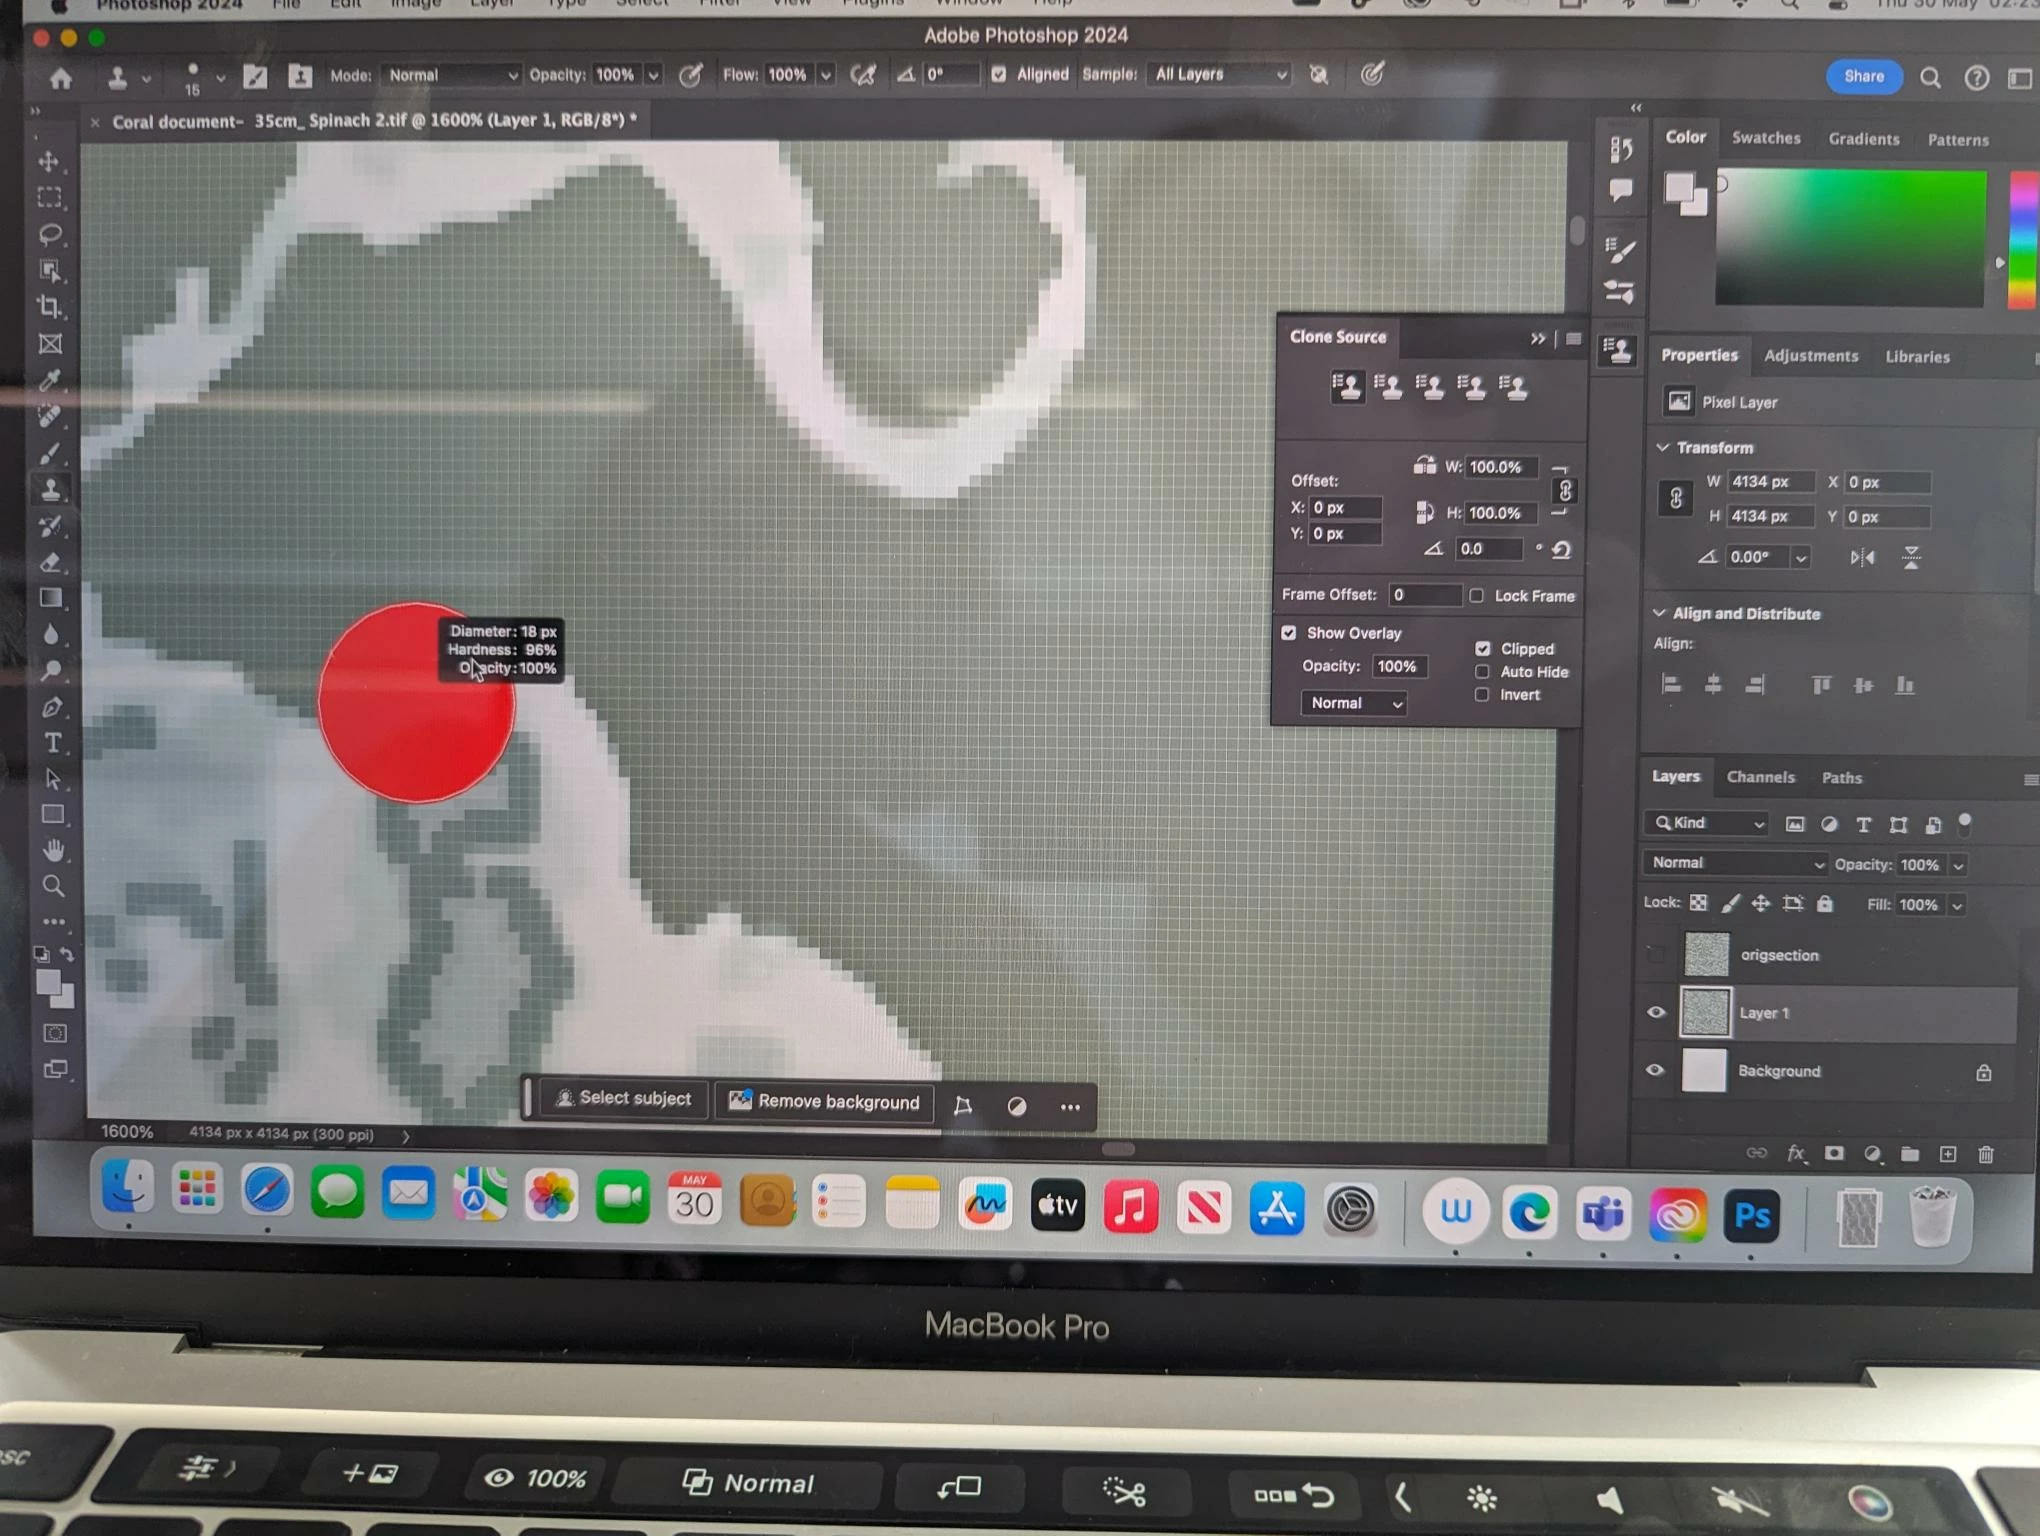Click the delete layer trash icon

(x=1986, y=1155)
